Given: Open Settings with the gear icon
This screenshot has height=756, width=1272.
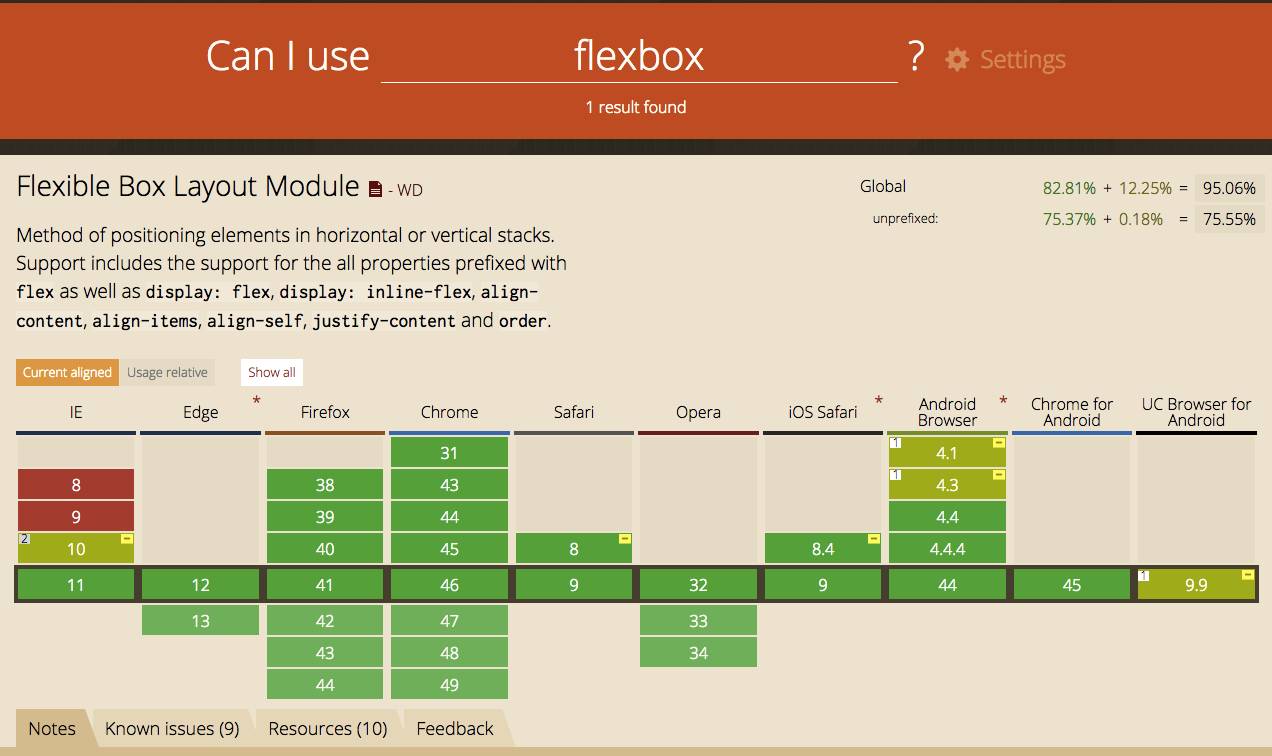Looking at the screenshot, I should (957, 60).
